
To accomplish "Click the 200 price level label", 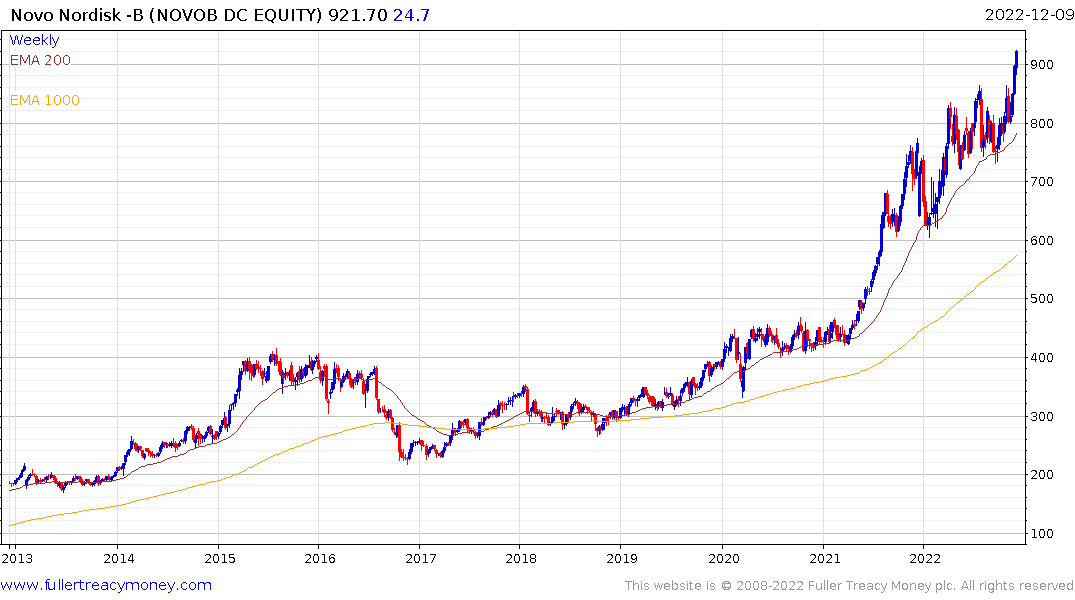I will click(x=1041, y=475).
